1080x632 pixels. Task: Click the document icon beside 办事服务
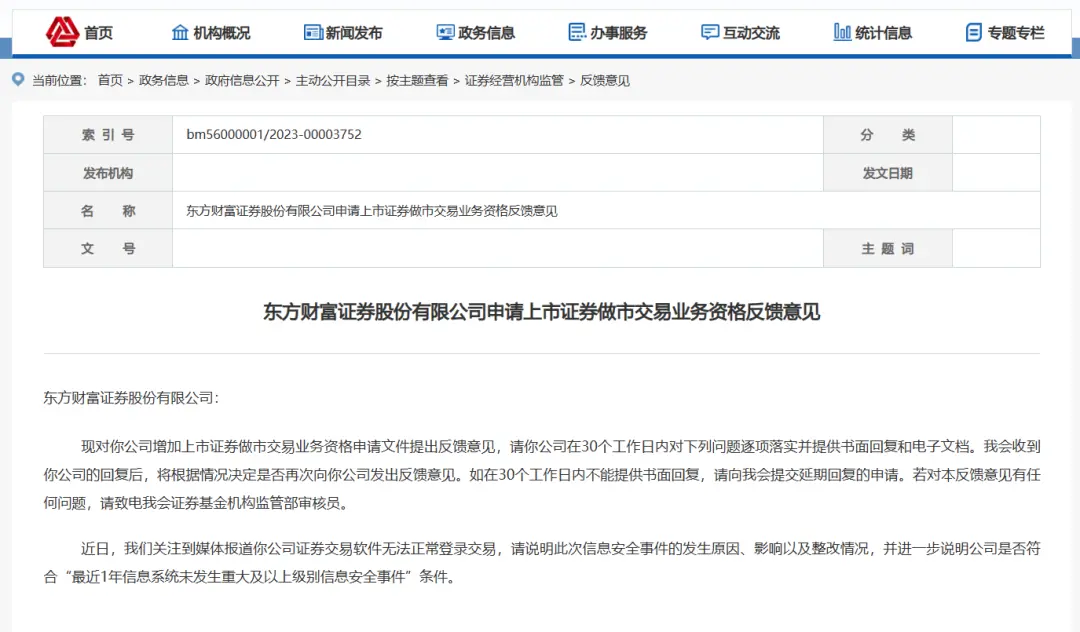[577, 32]
